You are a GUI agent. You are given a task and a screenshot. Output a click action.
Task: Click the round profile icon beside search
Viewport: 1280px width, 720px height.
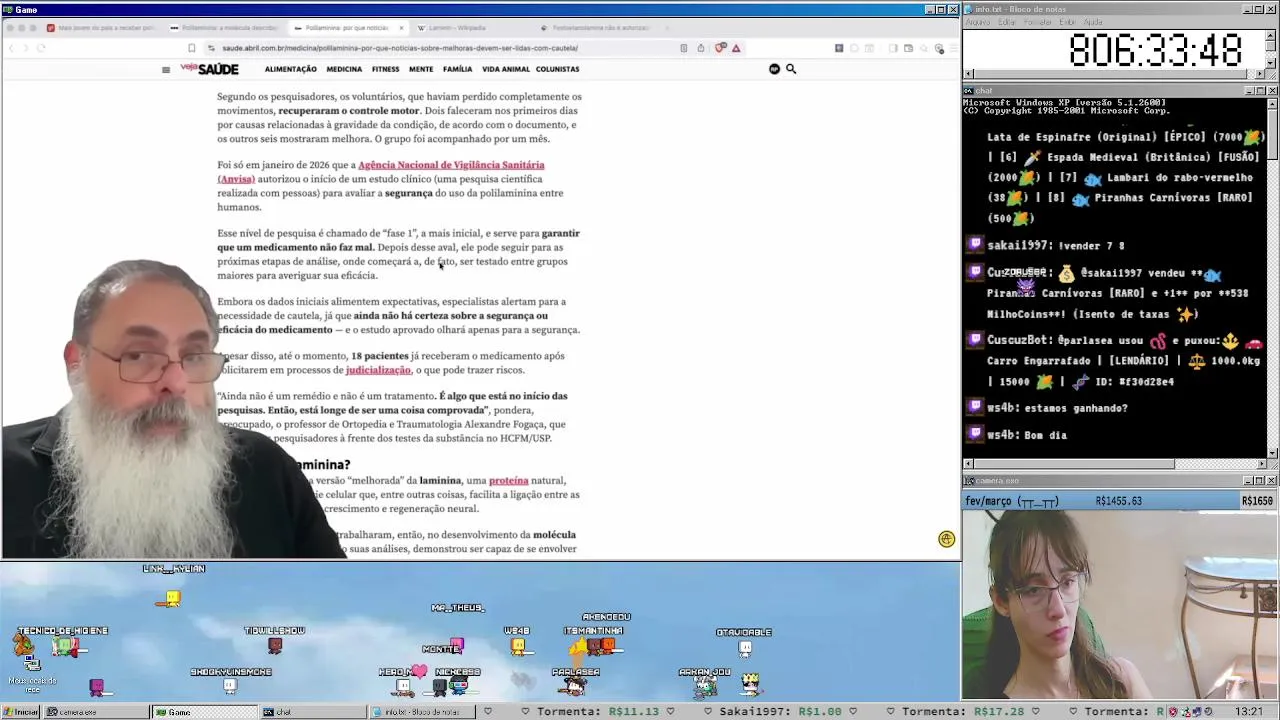(774, 69)
